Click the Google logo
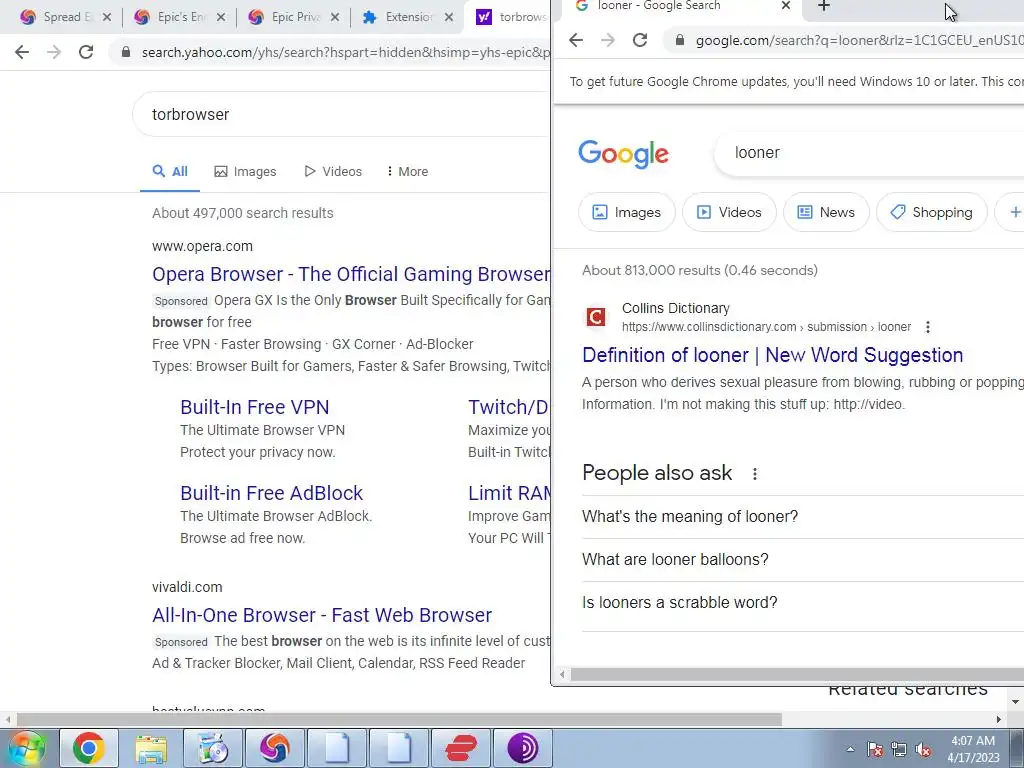Screen dimensions: 1024x768 pyautogui.click(x=623, y=154)
